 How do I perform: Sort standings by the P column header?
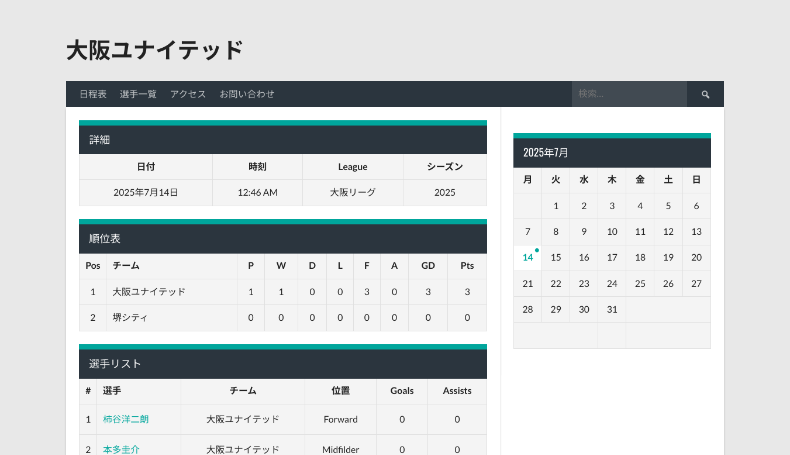pos(251,266)
